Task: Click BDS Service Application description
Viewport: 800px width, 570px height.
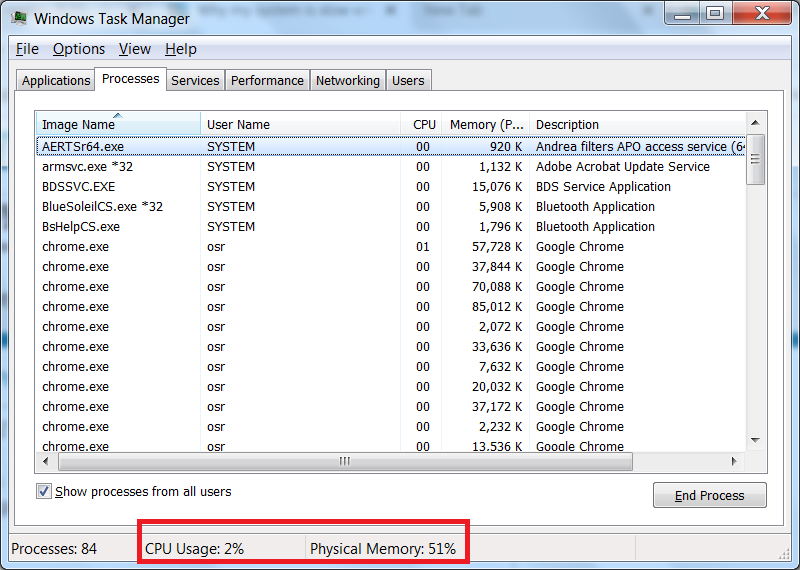Action: pyautogui.click(x=603, y=187)
